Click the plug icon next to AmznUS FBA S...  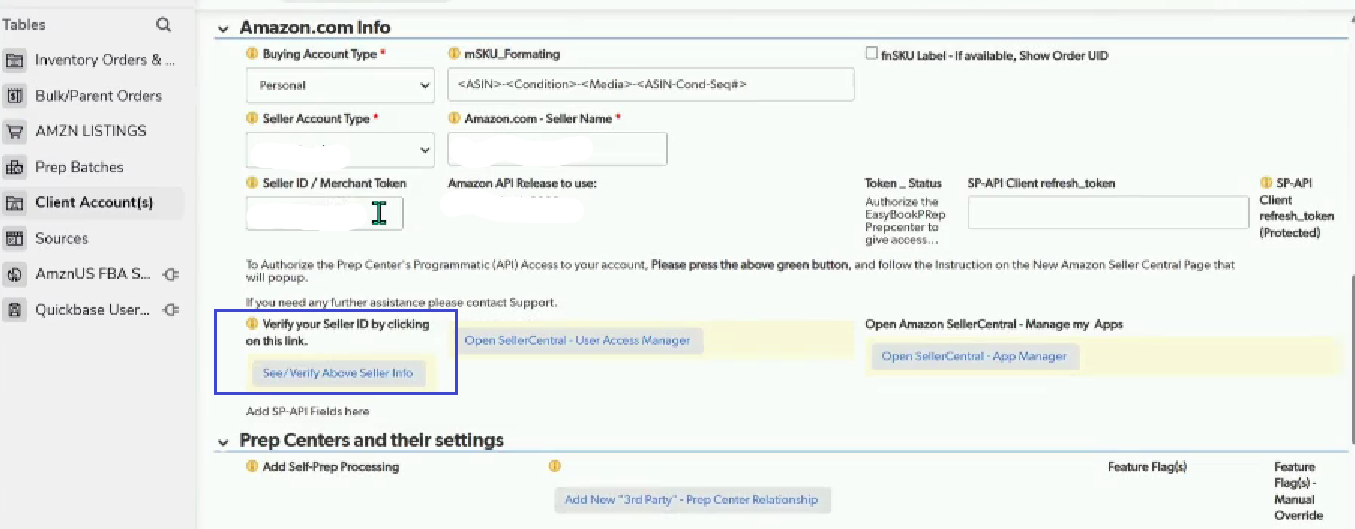click(170, 274)
